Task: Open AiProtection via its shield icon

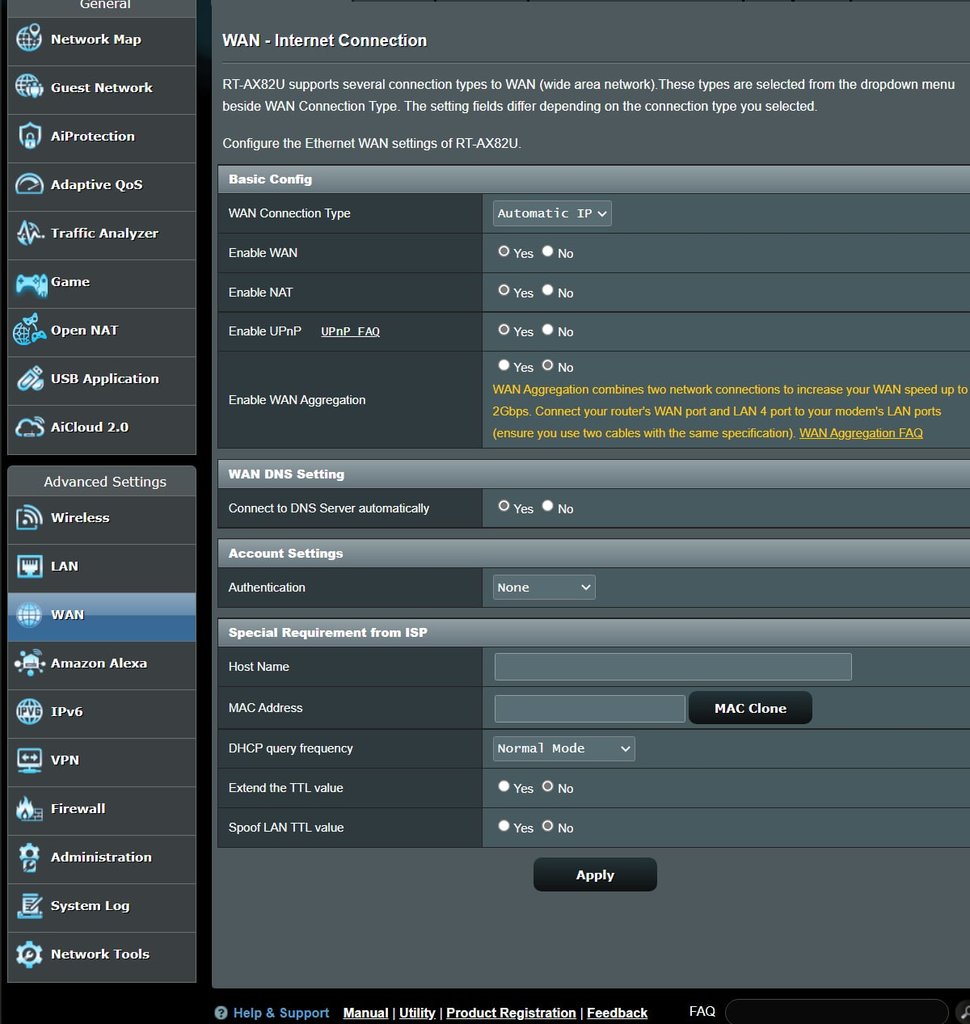Action: 30,137
